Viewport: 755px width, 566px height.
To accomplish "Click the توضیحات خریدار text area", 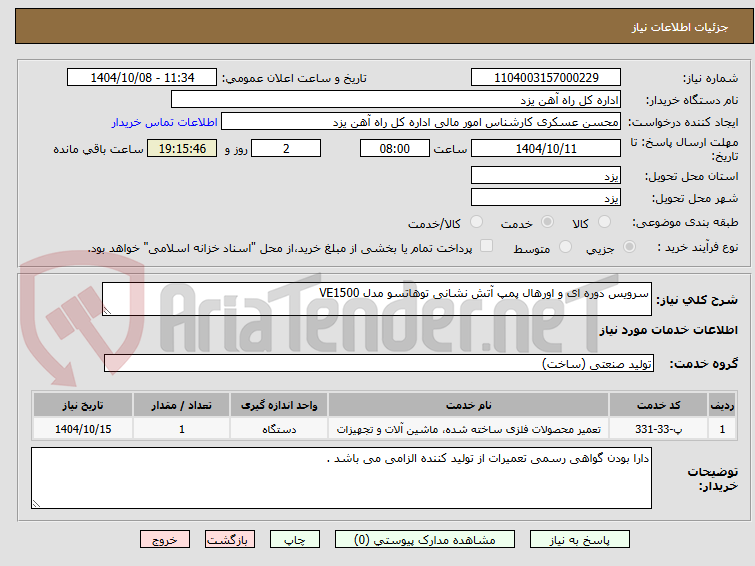I will [341, 478].
